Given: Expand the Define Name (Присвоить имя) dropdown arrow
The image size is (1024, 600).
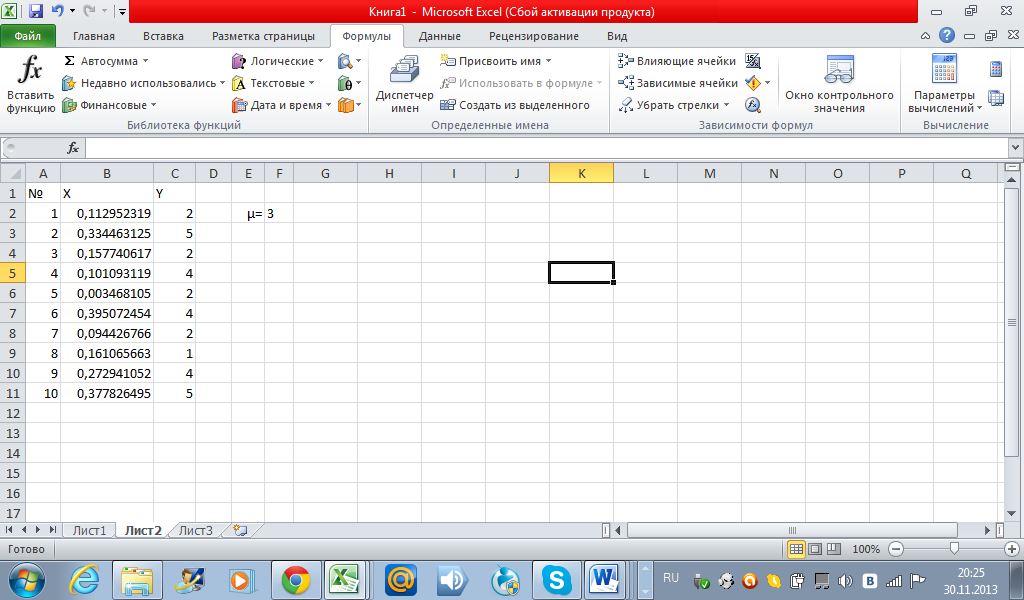Looking at the screenshot, I should 549,61.
